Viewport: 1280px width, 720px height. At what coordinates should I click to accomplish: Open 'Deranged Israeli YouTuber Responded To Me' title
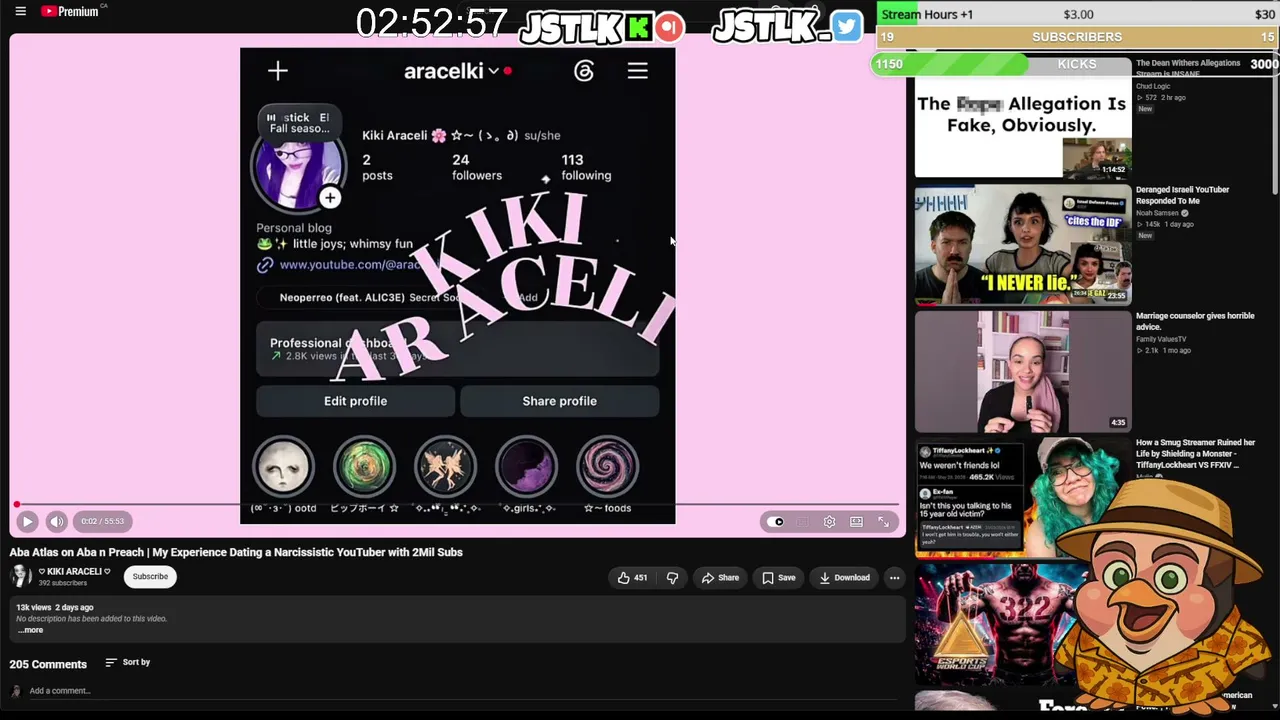[1182, 195]
